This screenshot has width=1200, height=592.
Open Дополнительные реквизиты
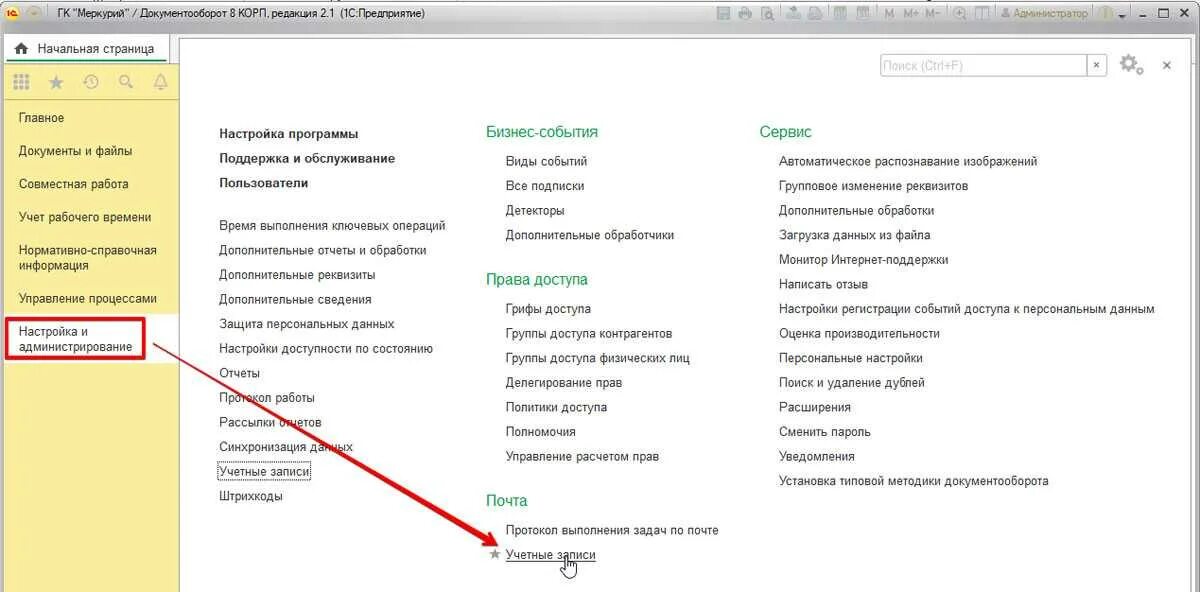(297, 275)
